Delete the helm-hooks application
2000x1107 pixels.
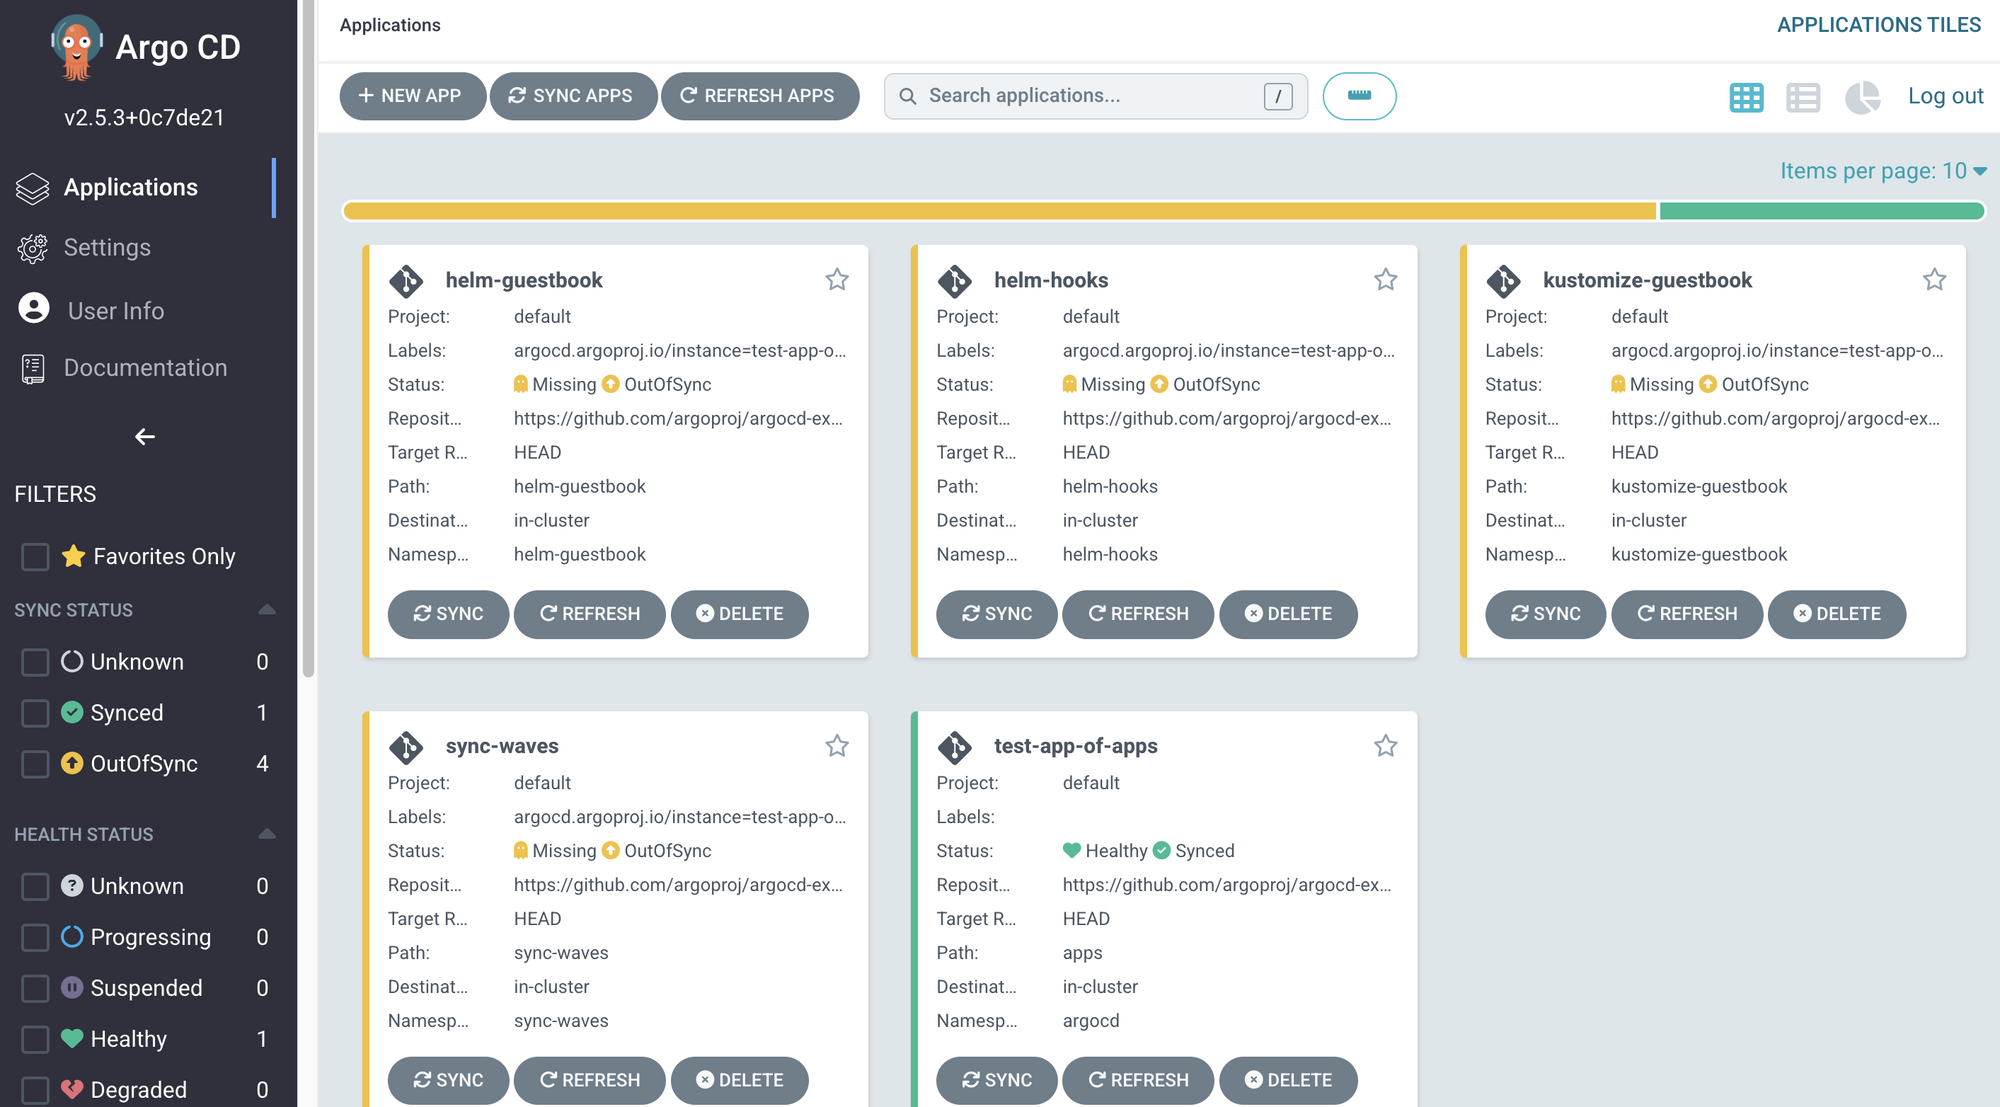point(1288,614)
